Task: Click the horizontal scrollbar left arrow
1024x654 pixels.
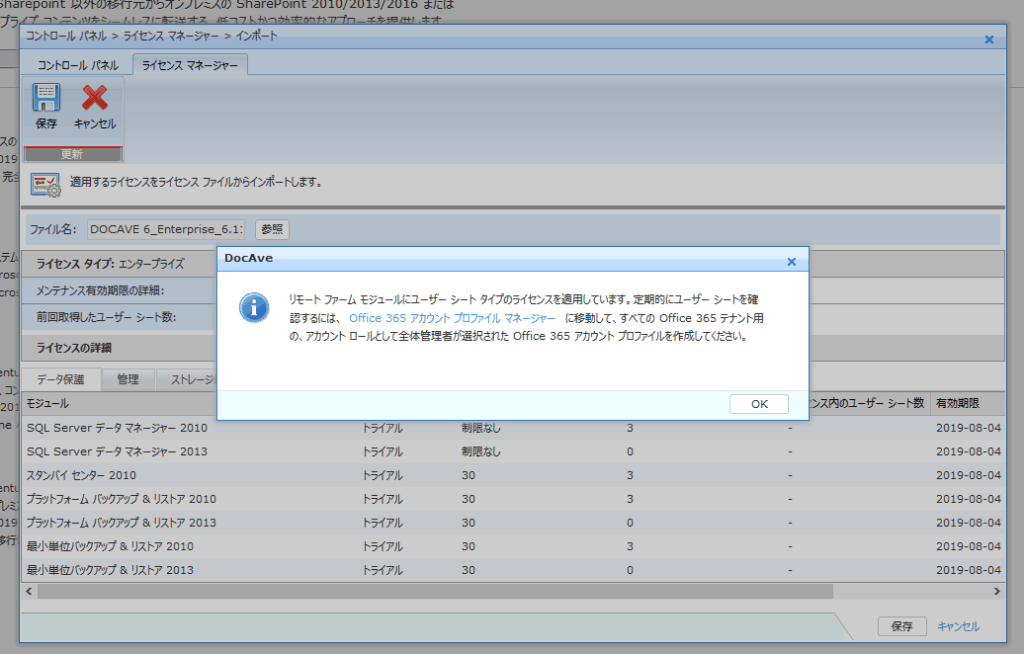Action: [x=29, y=591]
